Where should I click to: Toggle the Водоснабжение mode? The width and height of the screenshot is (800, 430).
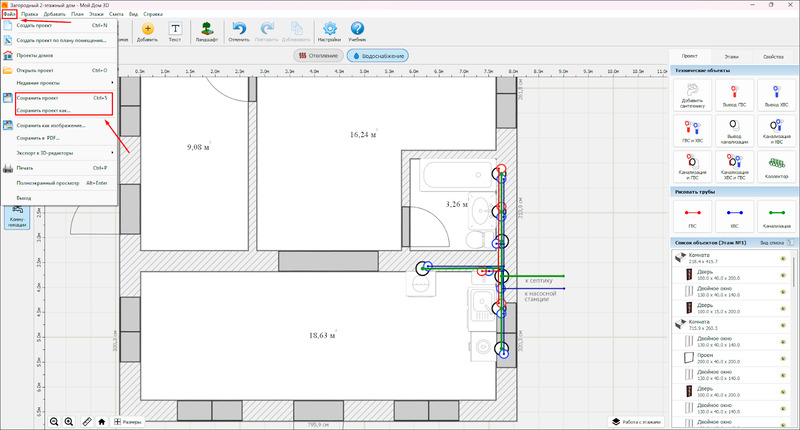click(x=379, y=56)
